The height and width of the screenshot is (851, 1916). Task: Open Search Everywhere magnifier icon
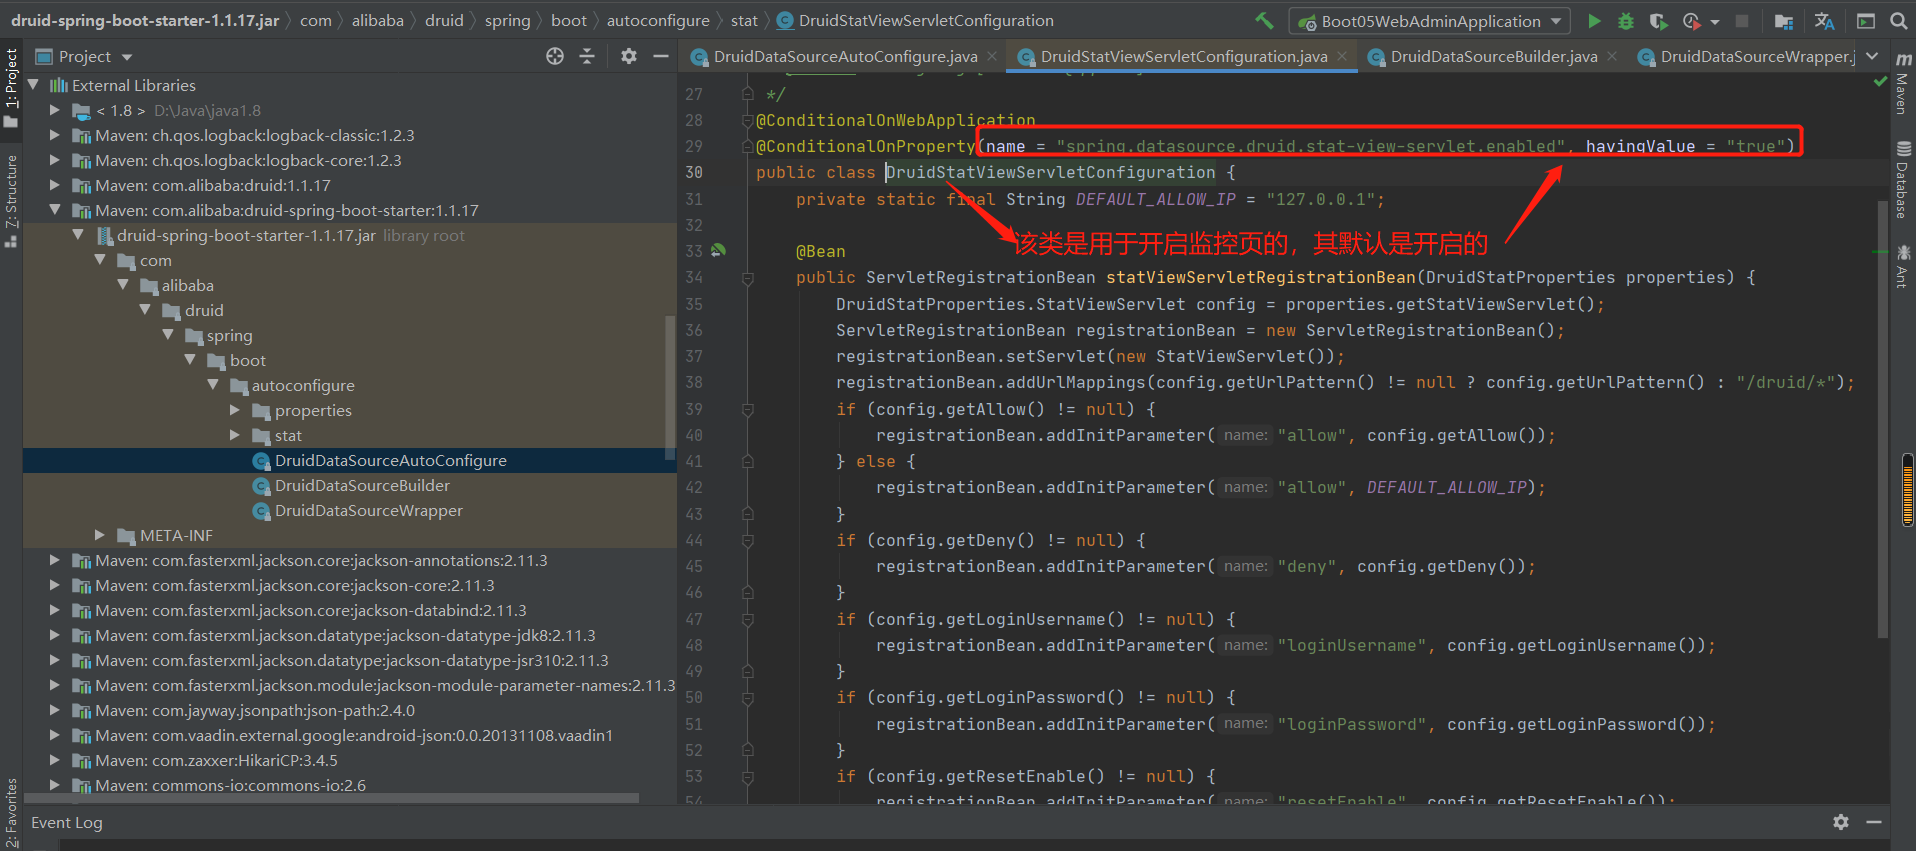[x=1898, y=21]
